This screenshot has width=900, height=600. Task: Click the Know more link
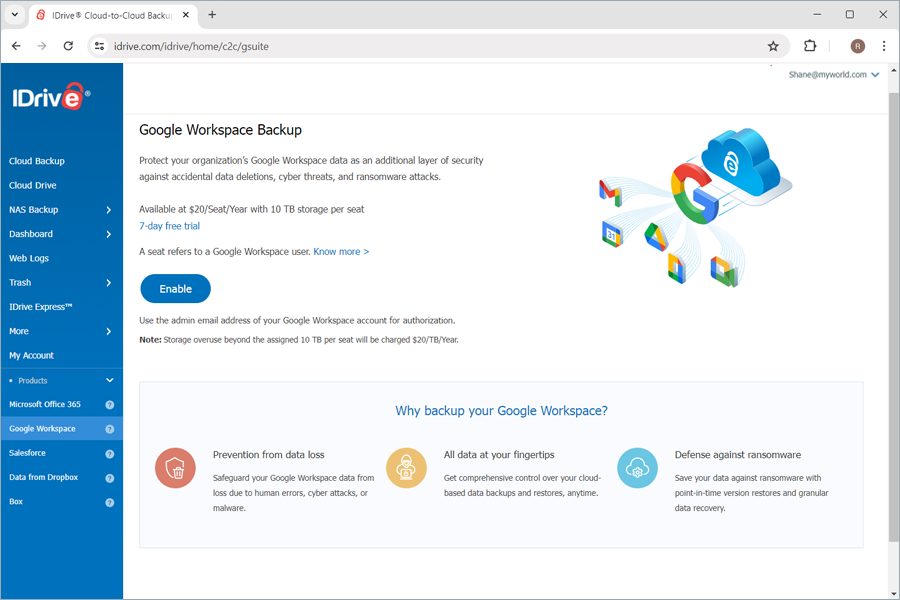(341, 251)
